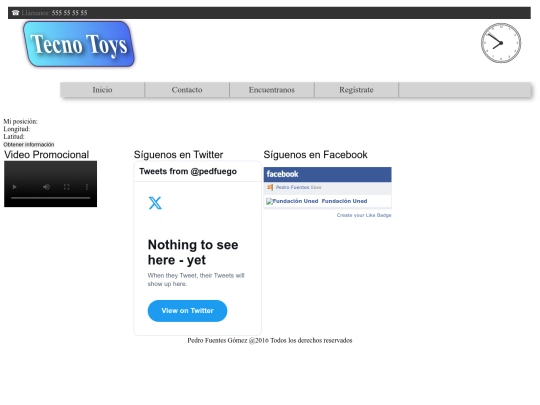Click the Nothing to see here - yet text
540x405 pixels.
pos(193,252)
